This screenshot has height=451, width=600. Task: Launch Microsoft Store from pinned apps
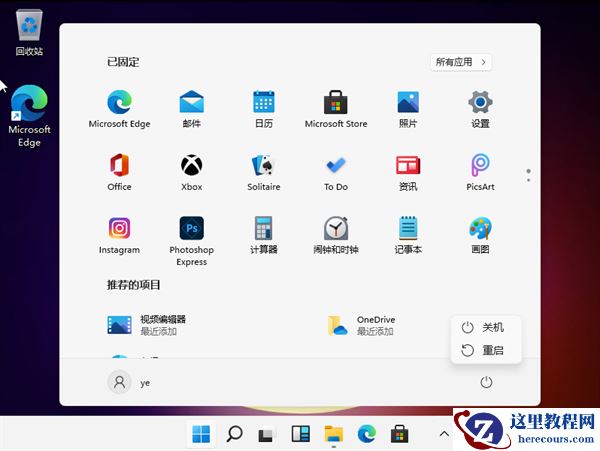pos(336,109)
